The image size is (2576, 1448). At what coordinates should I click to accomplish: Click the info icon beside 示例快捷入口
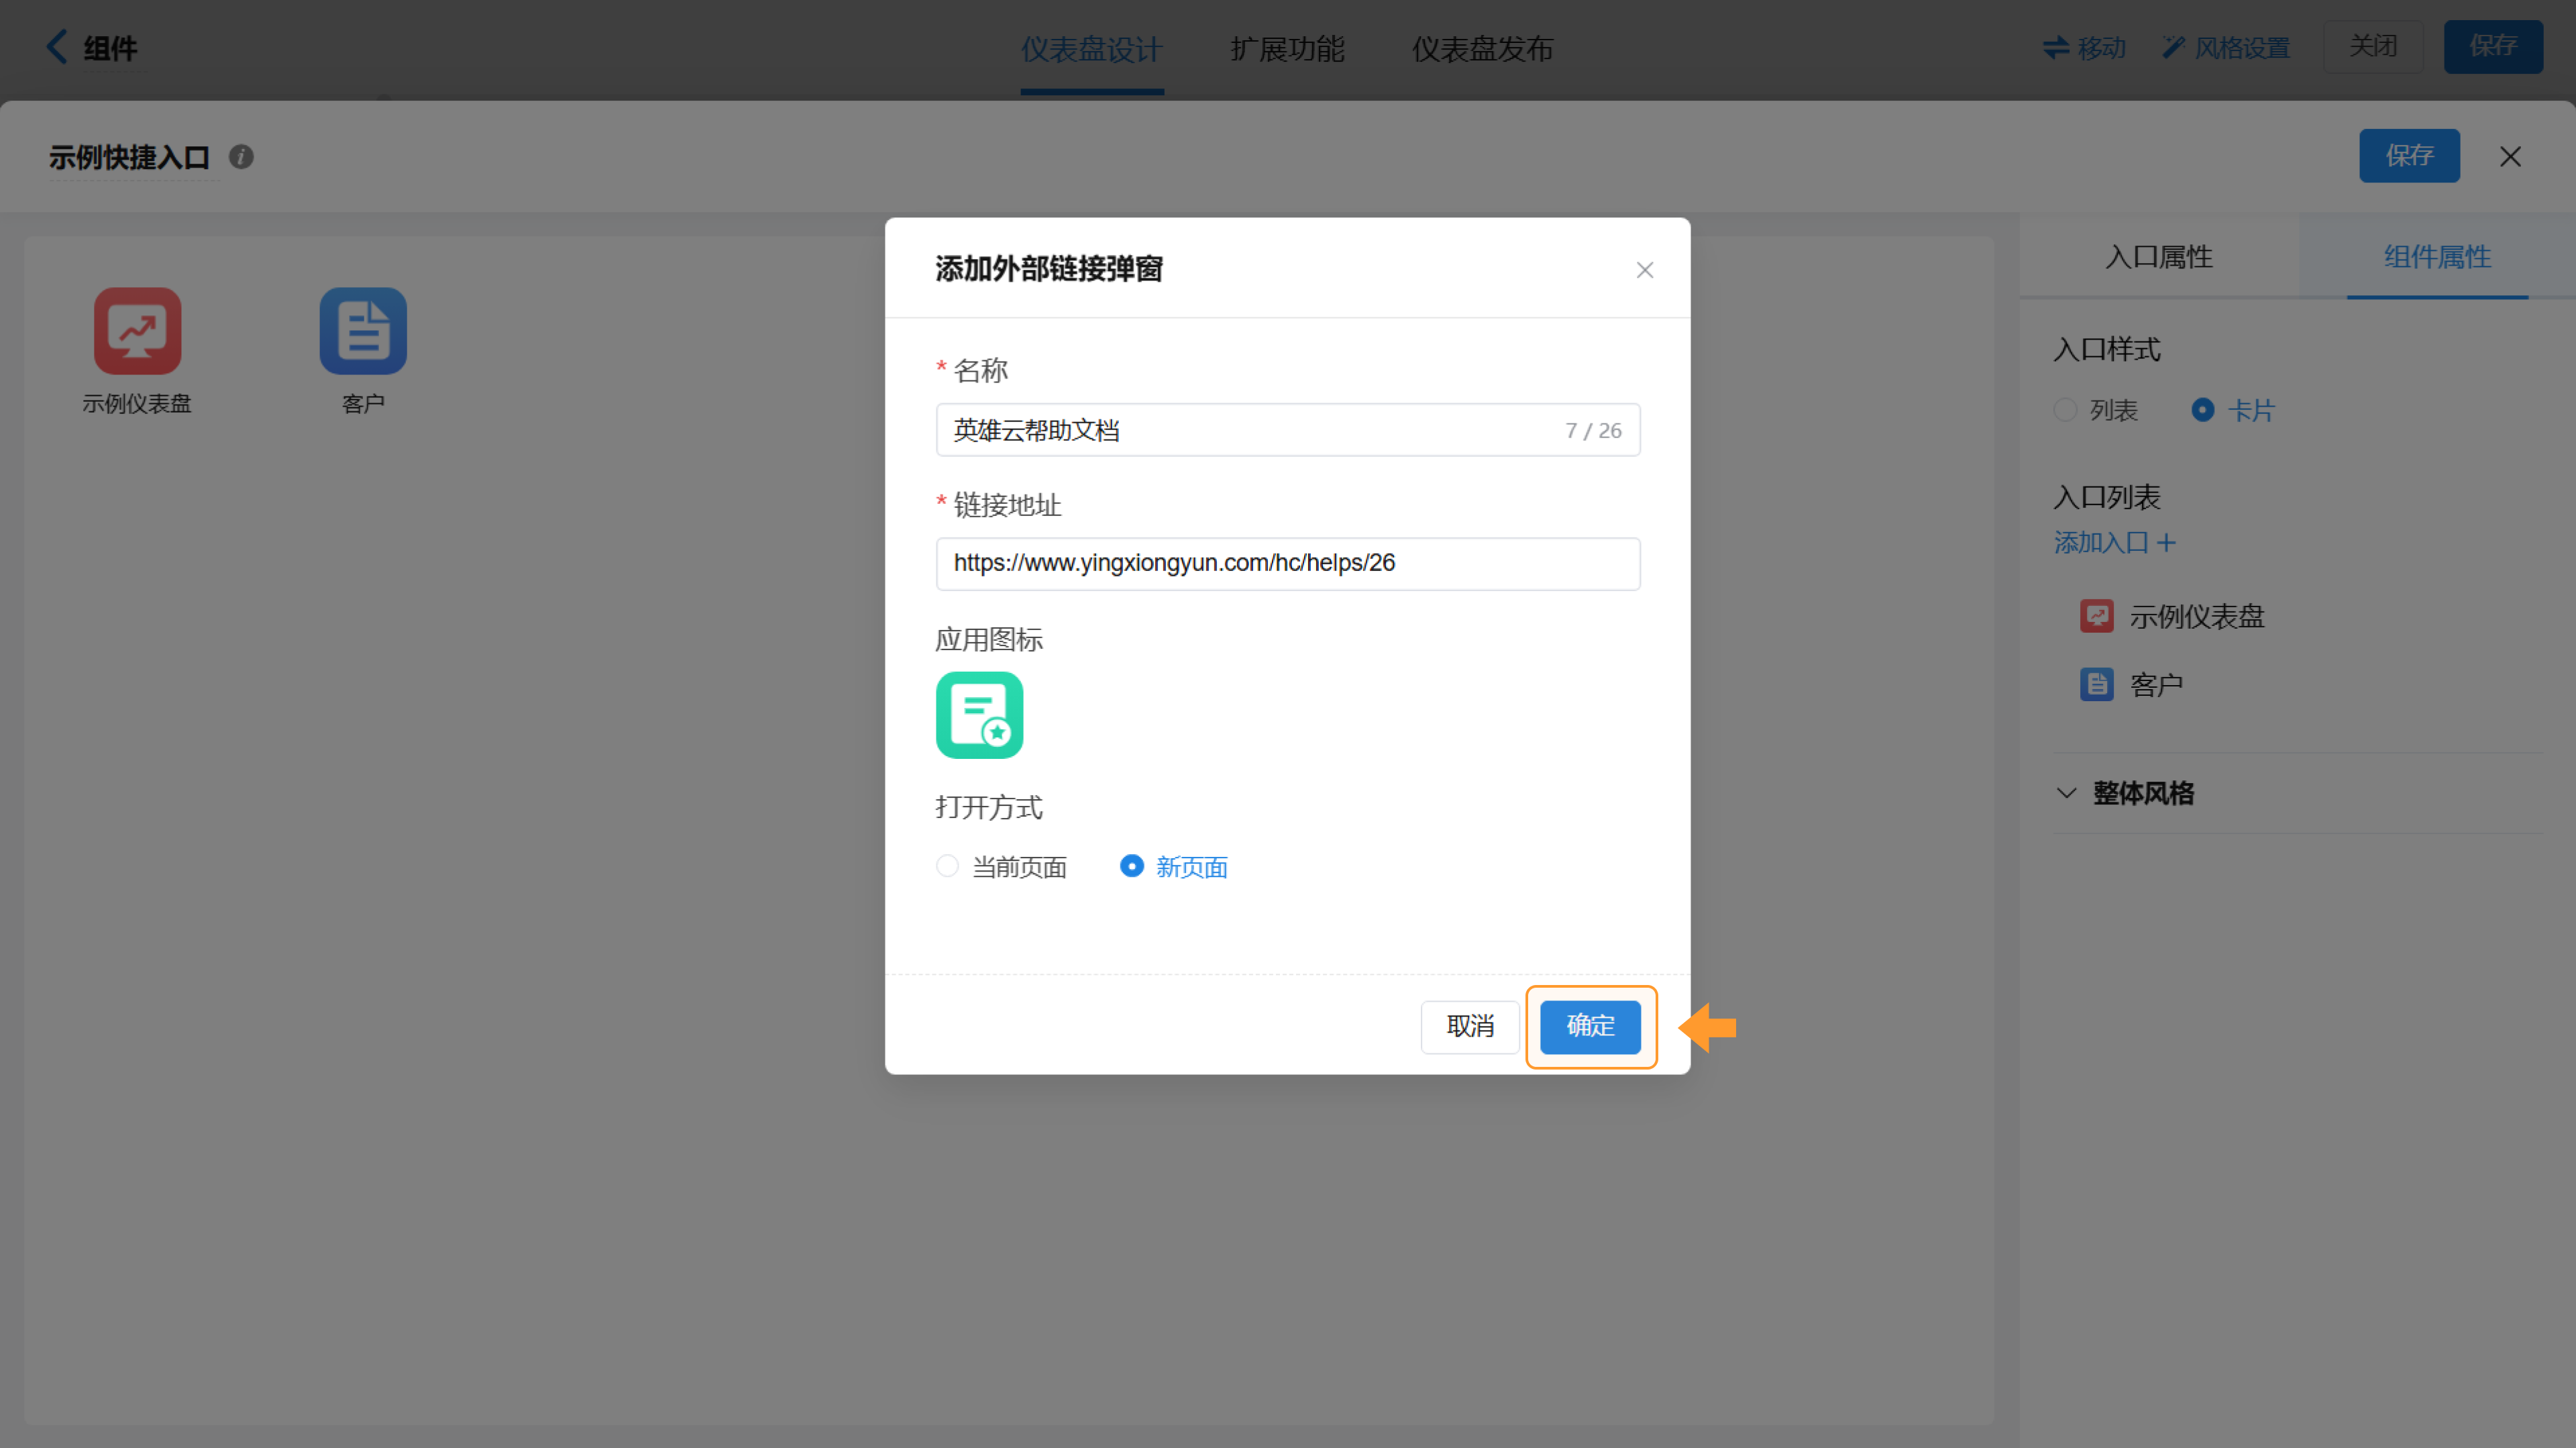coord(241,157)
